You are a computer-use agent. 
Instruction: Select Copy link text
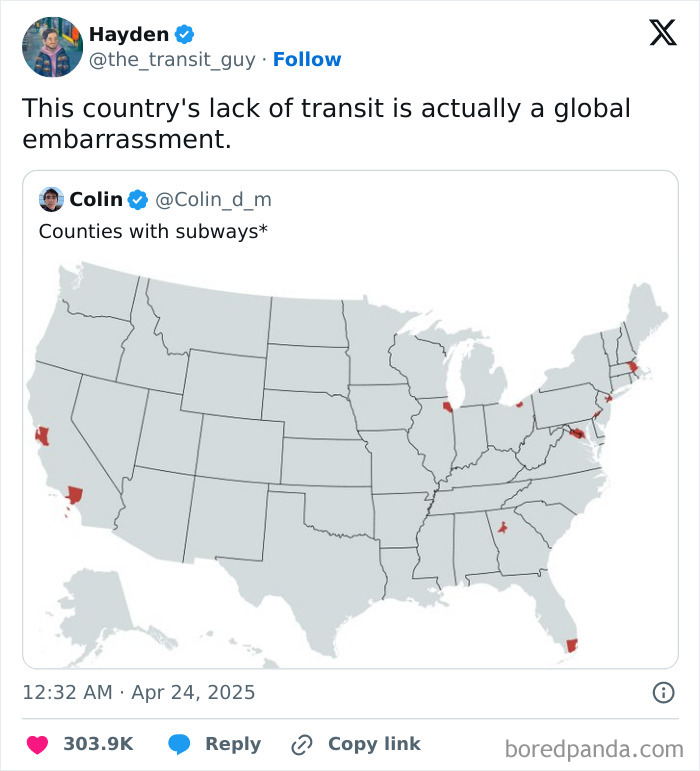tap(374, 744)
